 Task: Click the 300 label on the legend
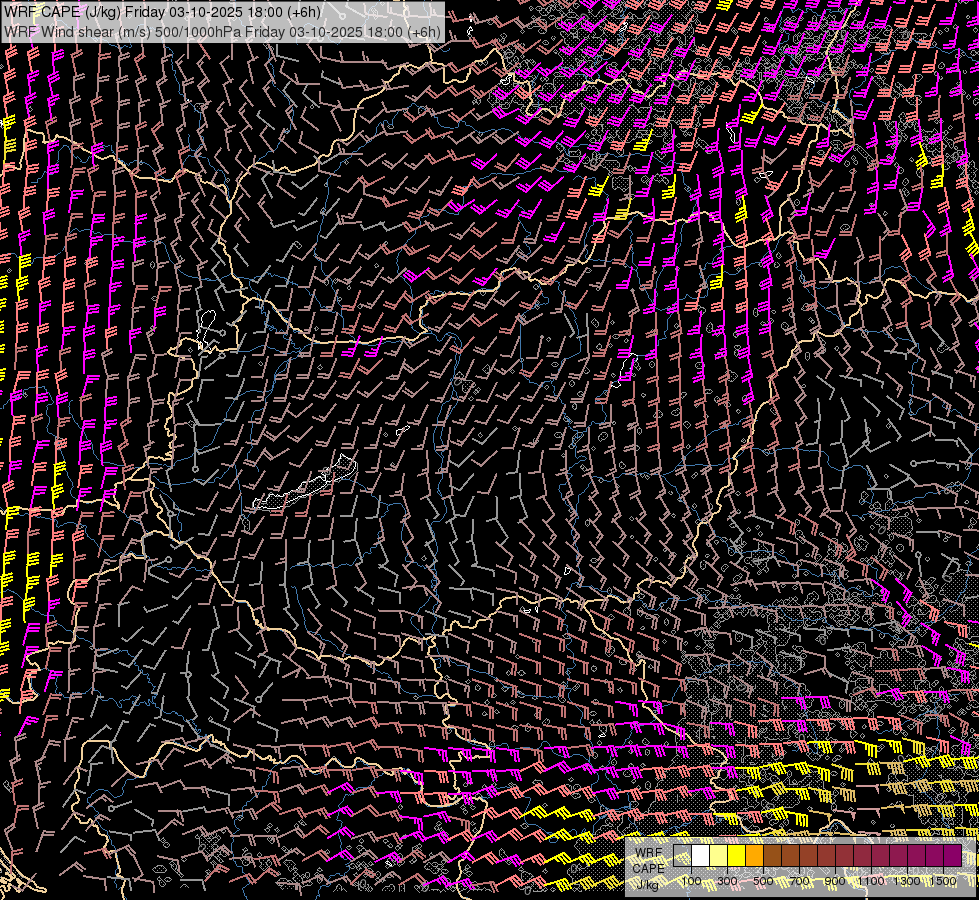(x=727, y=881)
